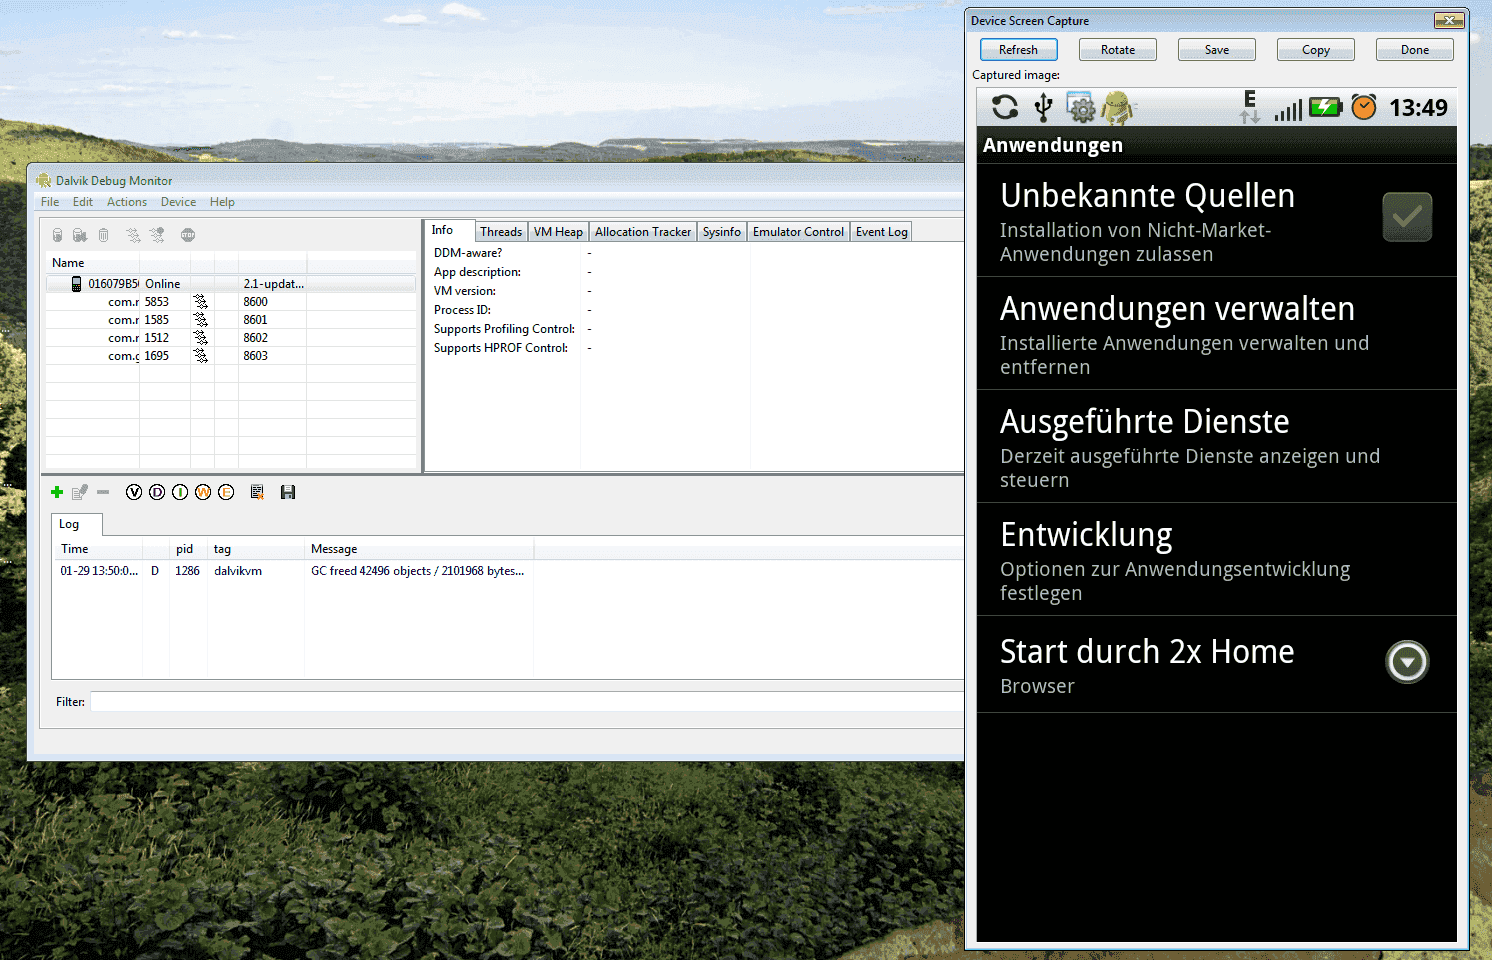The height and width of the screenshot is (960, 1492).
Task: Switch to the Threads tab
Action: 501,232
